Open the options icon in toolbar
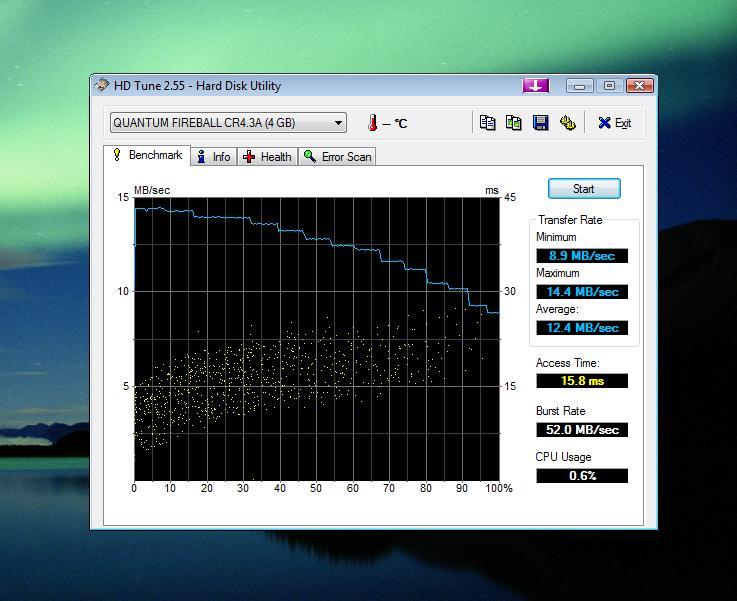 tap(567, 123)
